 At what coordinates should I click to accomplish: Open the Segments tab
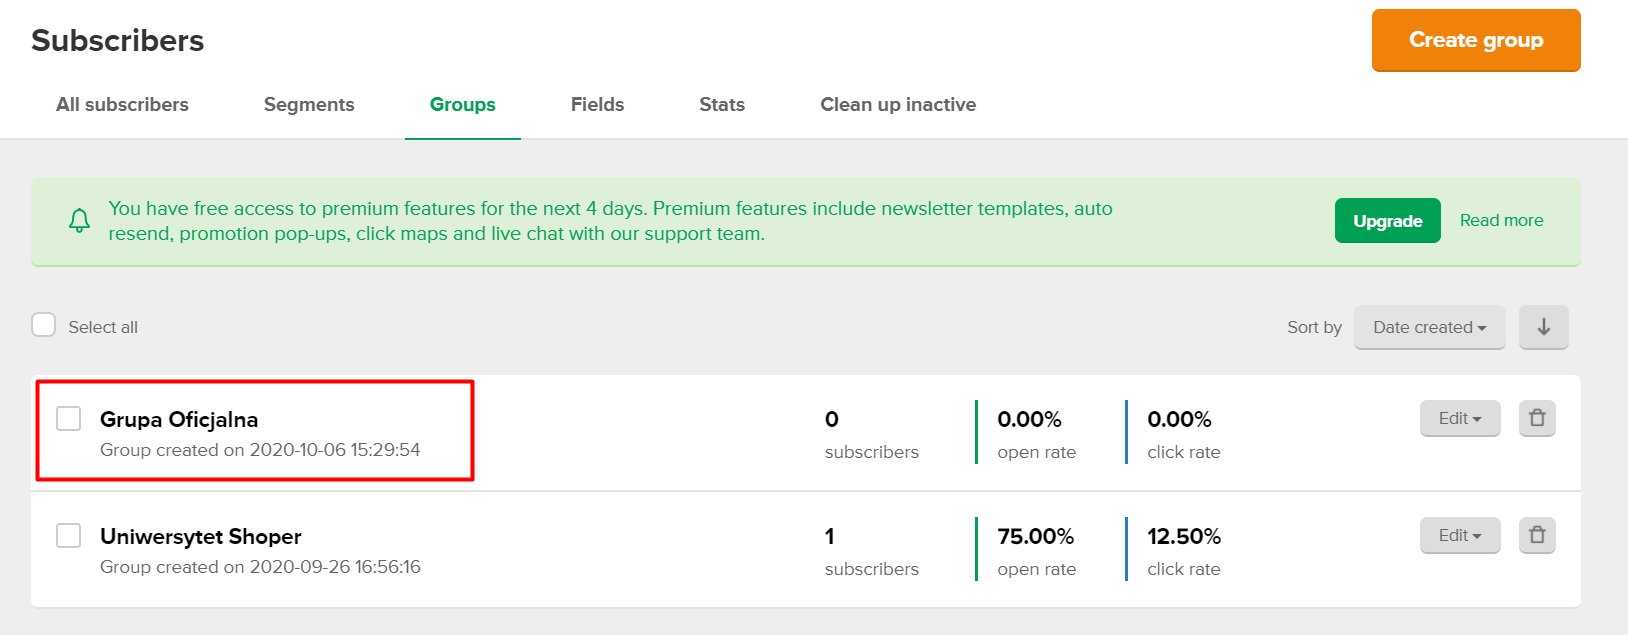[309, 105]
